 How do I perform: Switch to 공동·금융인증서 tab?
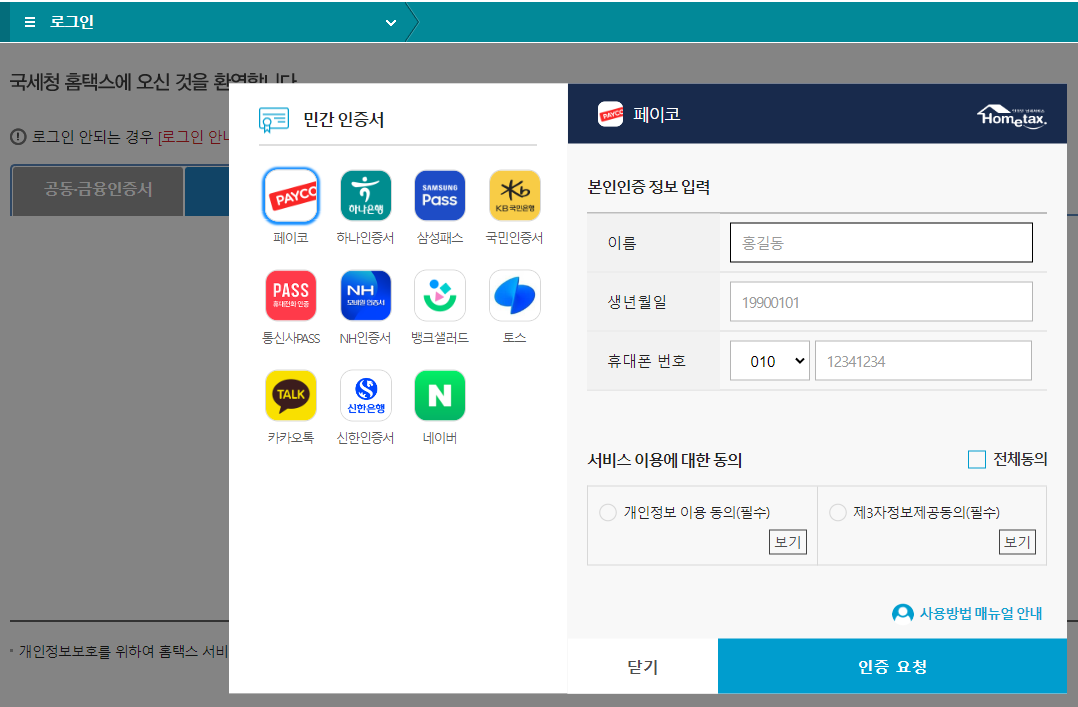coord(98,190)
